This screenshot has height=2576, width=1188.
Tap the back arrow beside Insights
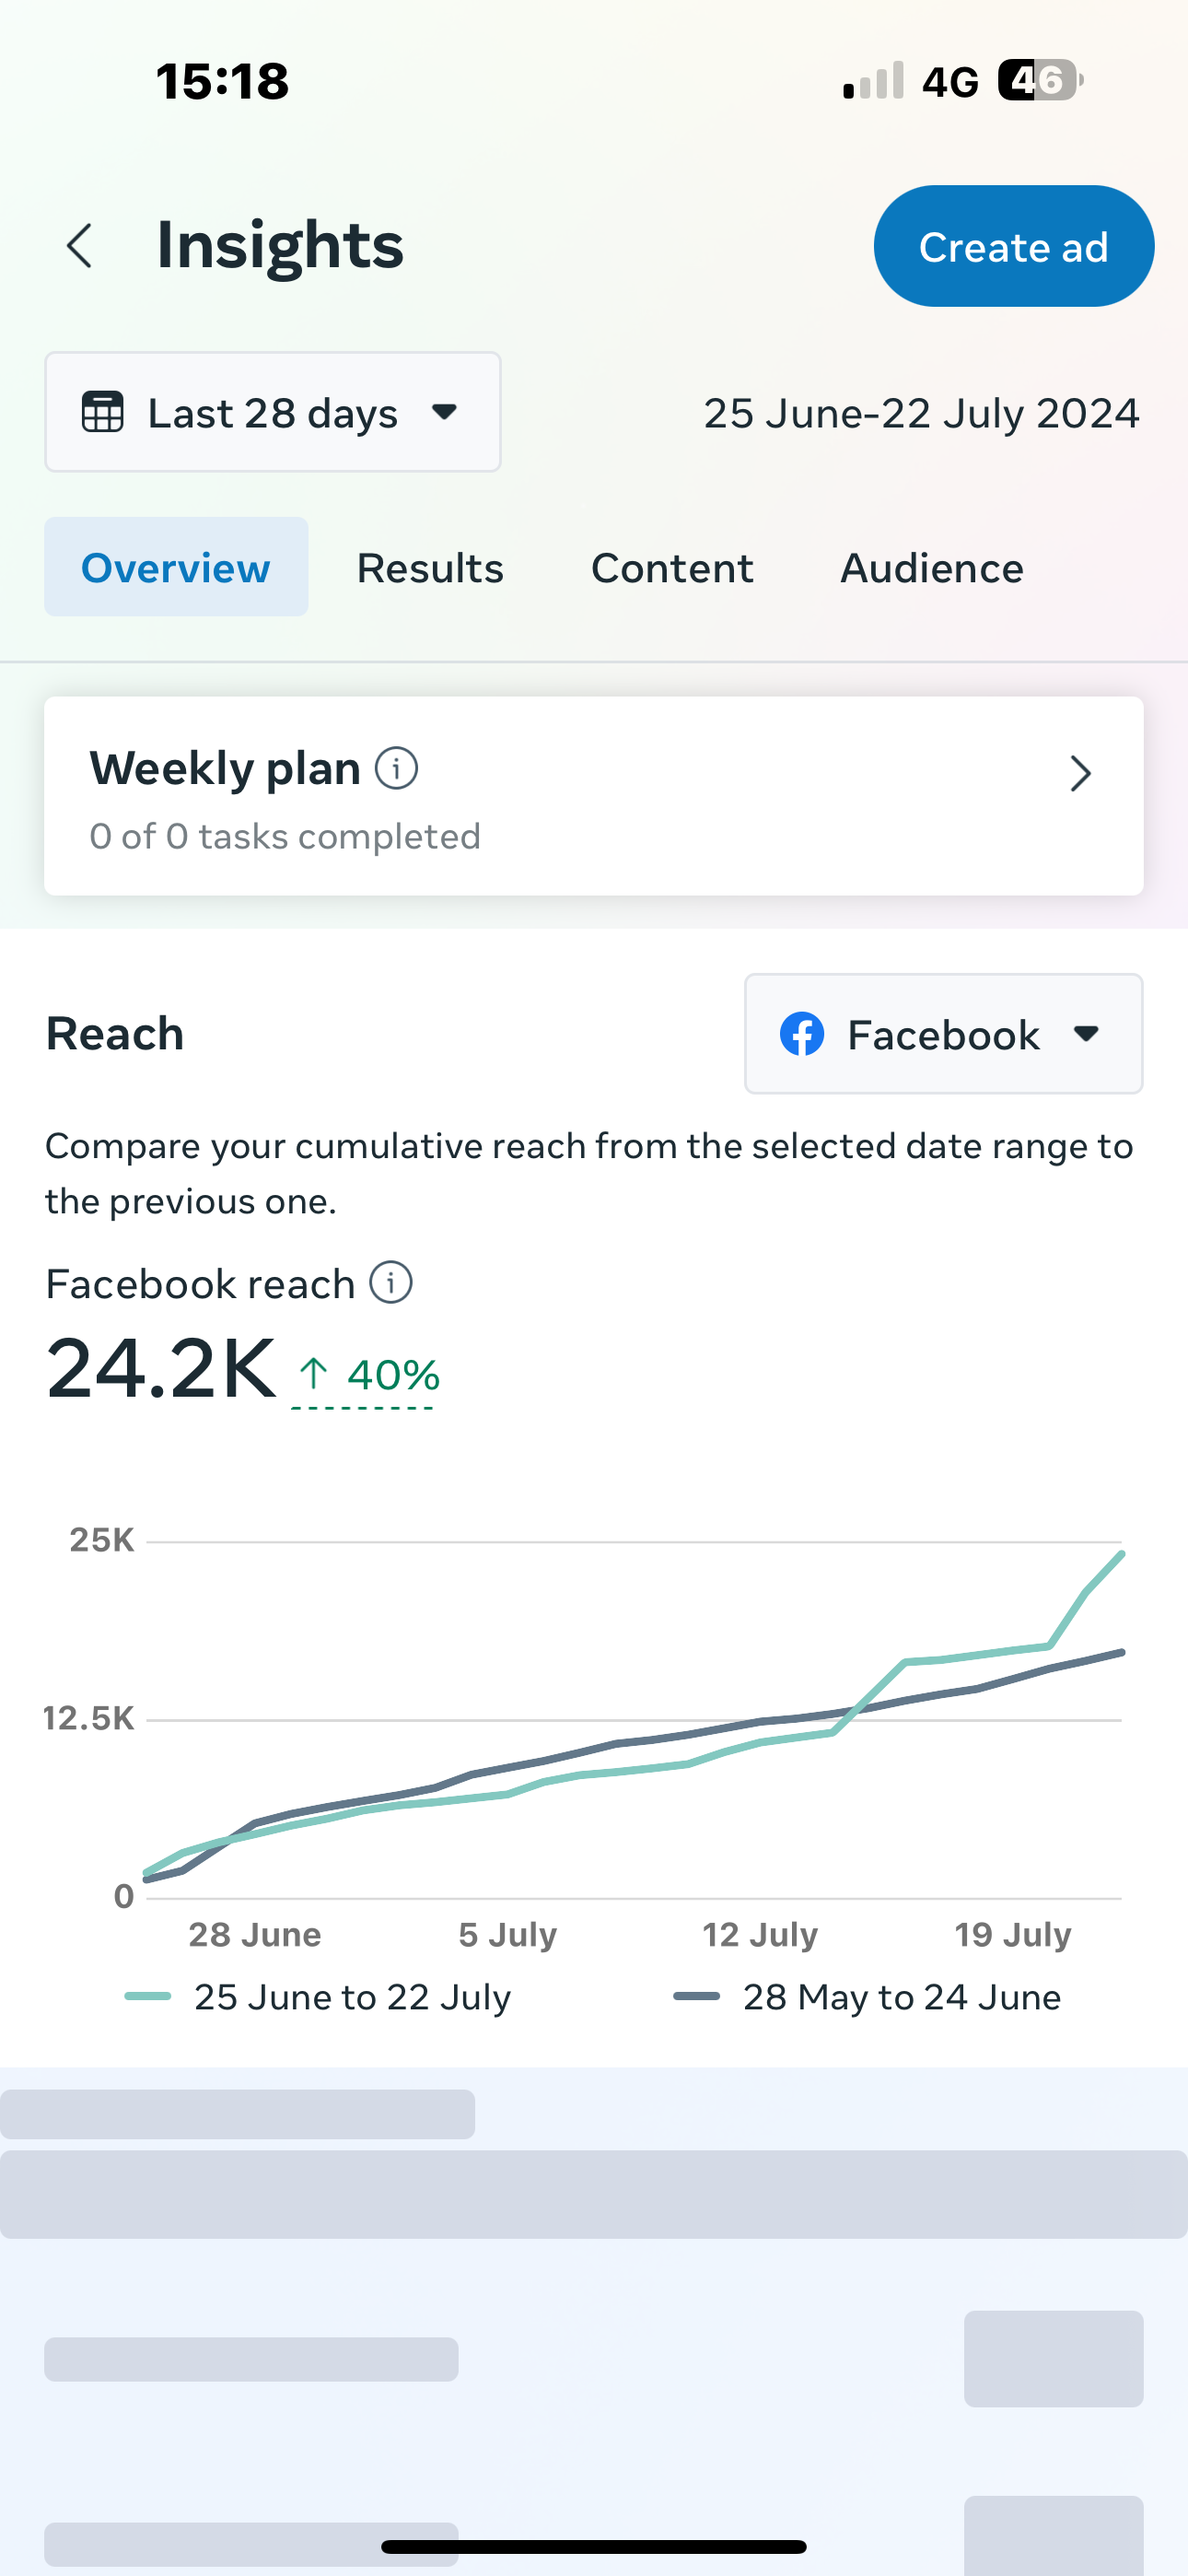click(80, 246)
